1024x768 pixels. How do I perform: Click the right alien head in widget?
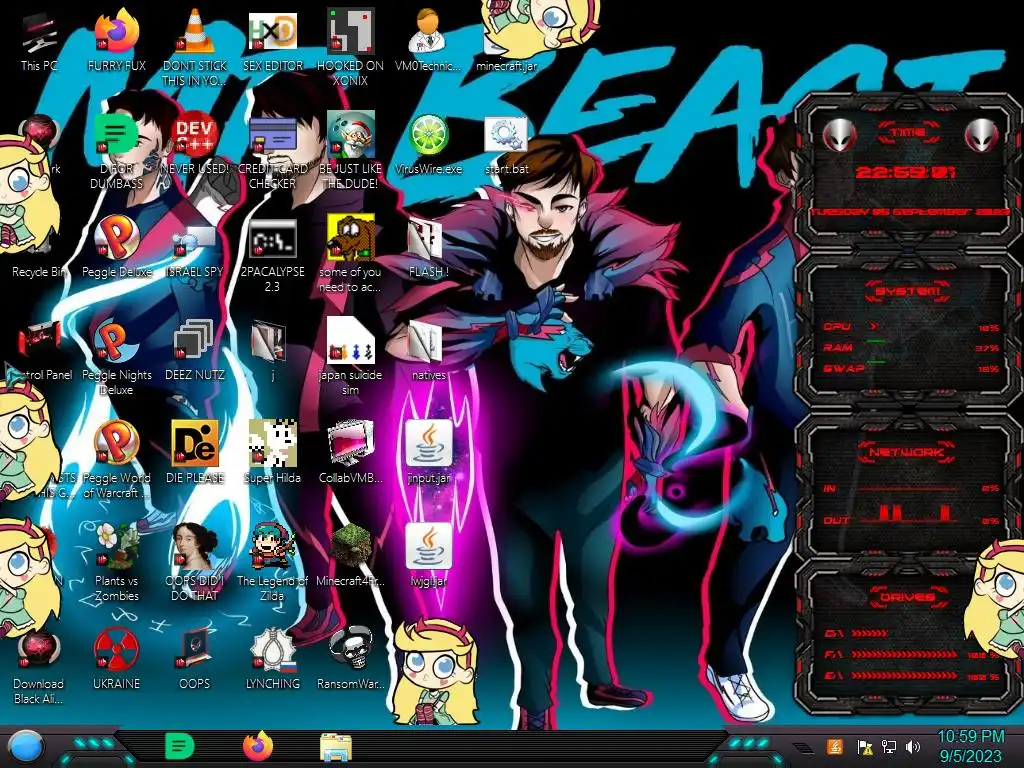982,135
